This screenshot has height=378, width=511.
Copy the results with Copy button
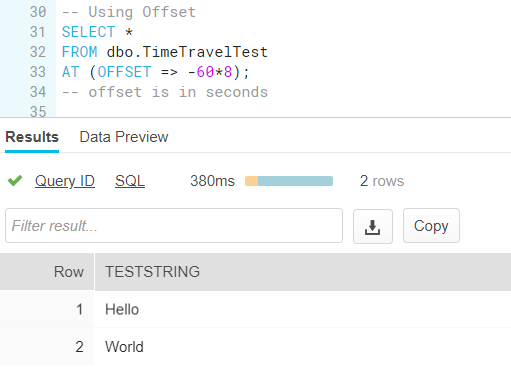tap(431, 226)
